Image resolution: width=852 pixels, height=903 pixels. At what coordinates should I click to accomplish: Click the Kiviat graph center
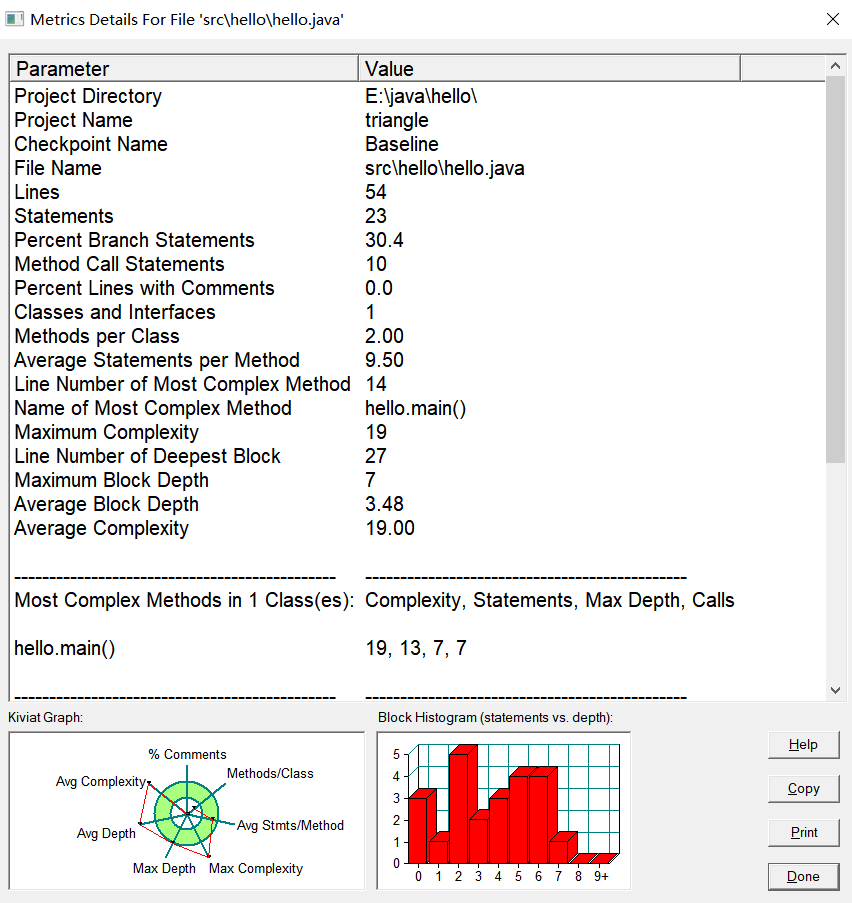(187, 813)
